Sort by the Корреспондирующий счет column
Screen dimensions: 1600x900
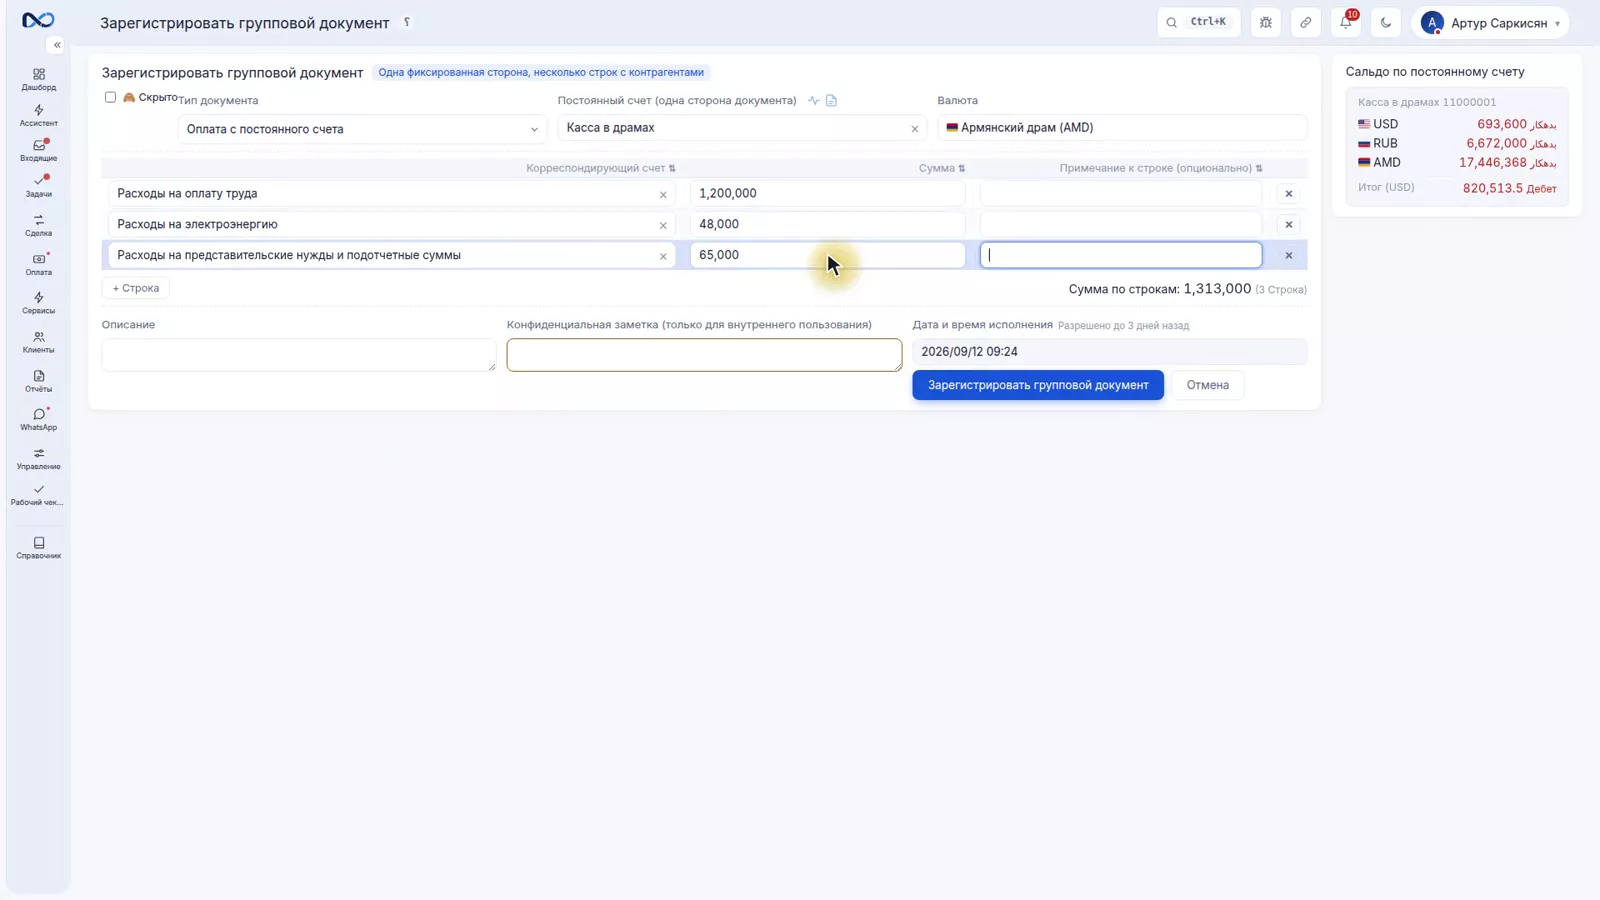click(x=601, y=168)
